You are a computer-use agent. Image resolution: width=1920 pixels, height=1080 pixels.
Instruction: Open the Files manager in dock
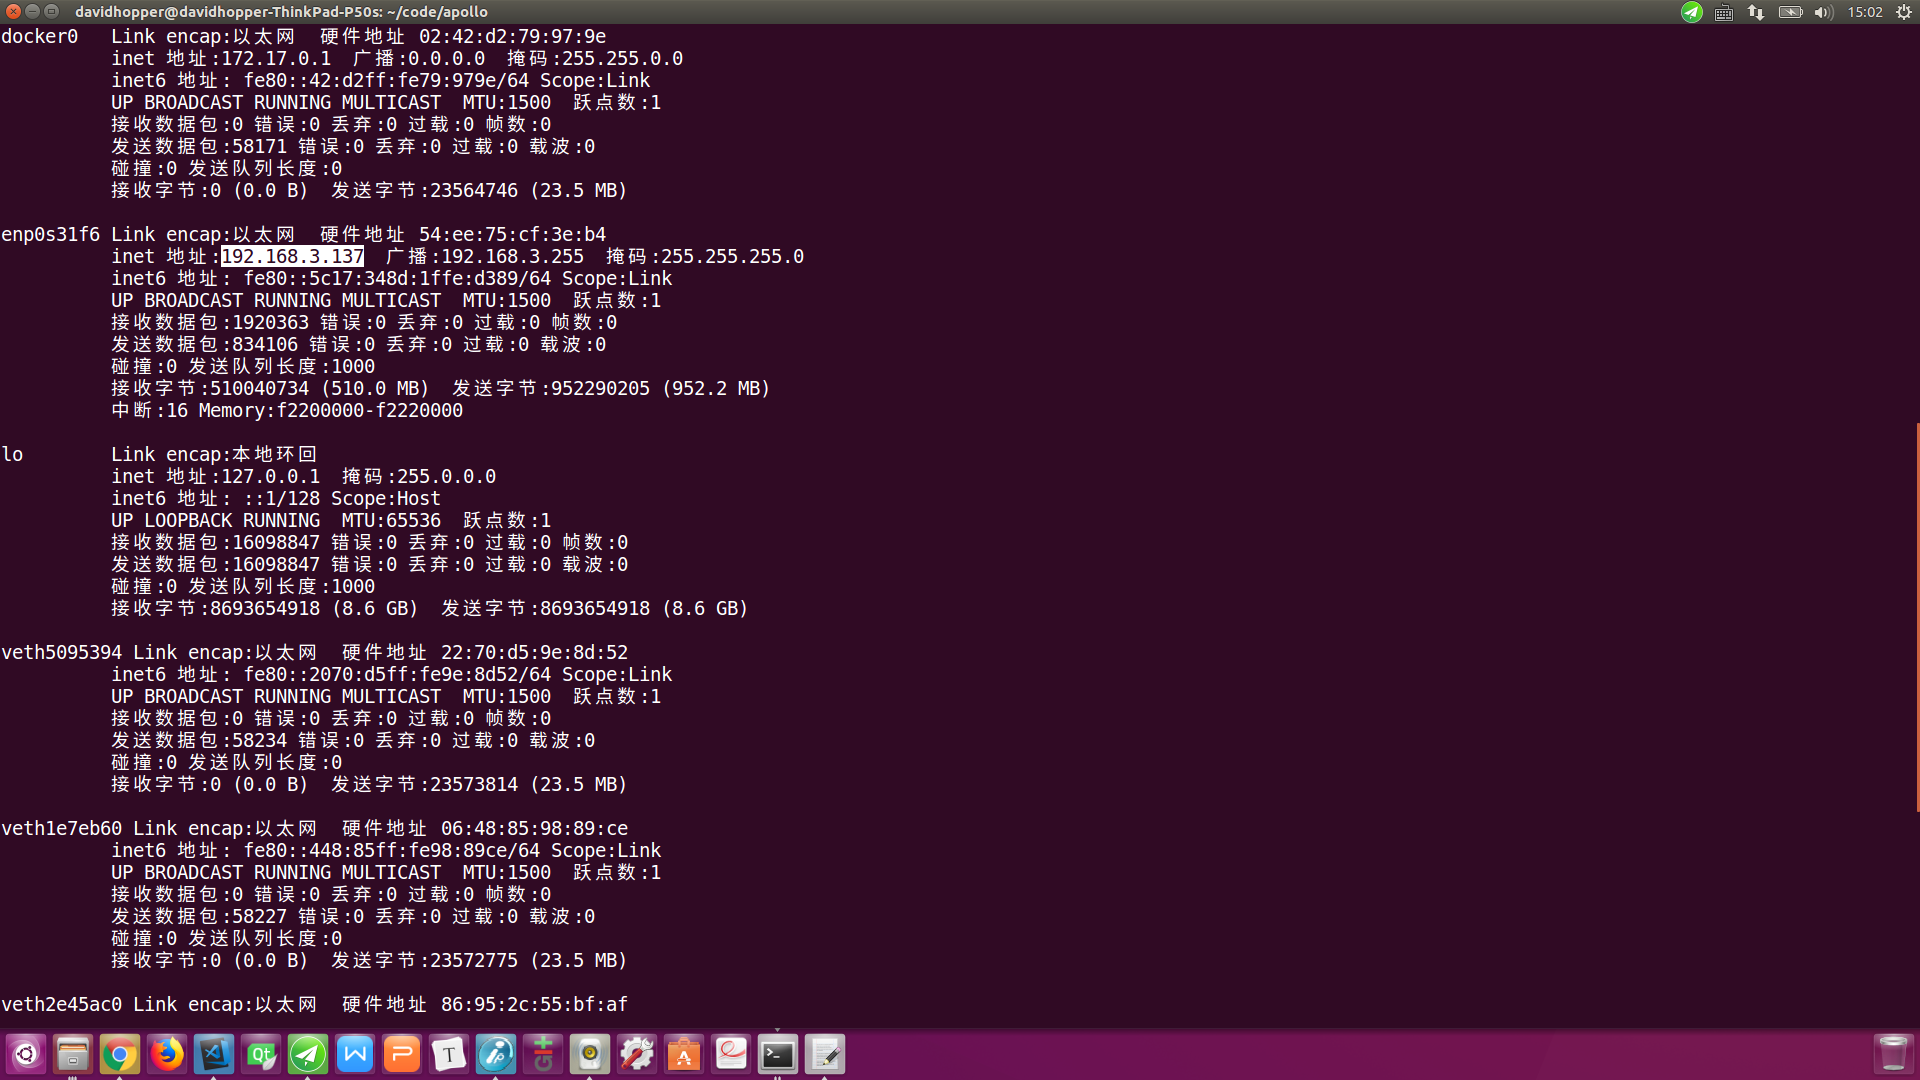[x=72, y=1054]
